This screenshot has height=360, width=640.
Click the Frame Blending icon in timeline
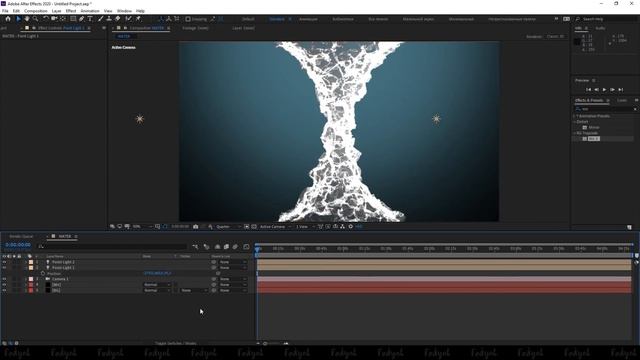[x=226, y=247]
